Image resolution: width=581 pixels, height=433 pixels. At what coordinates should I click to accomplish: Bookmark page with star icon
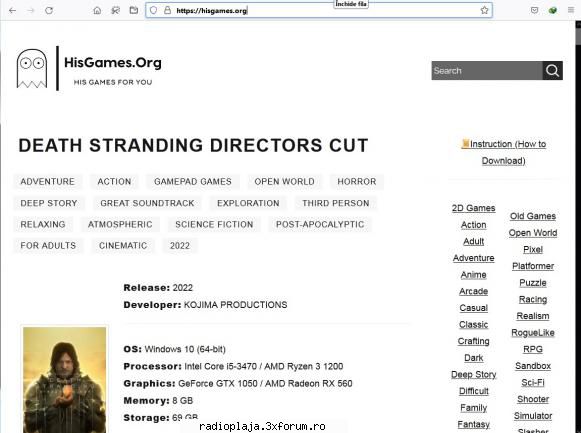click(484, 10)
